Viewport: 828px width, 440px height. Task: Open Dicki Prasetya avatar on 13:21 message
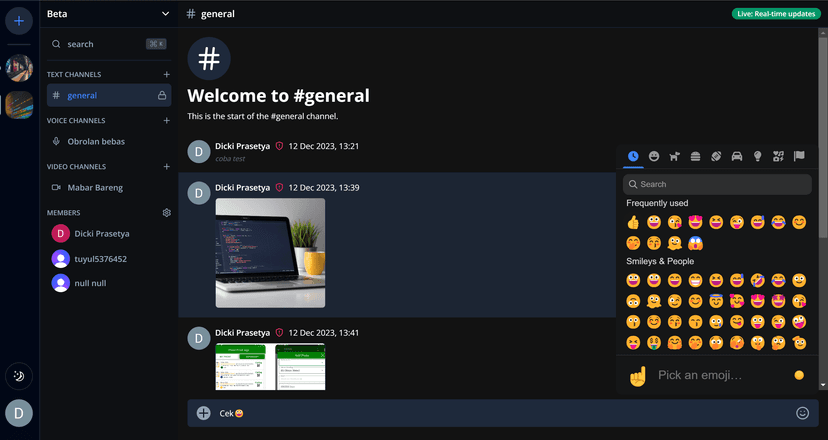point(199,152)
